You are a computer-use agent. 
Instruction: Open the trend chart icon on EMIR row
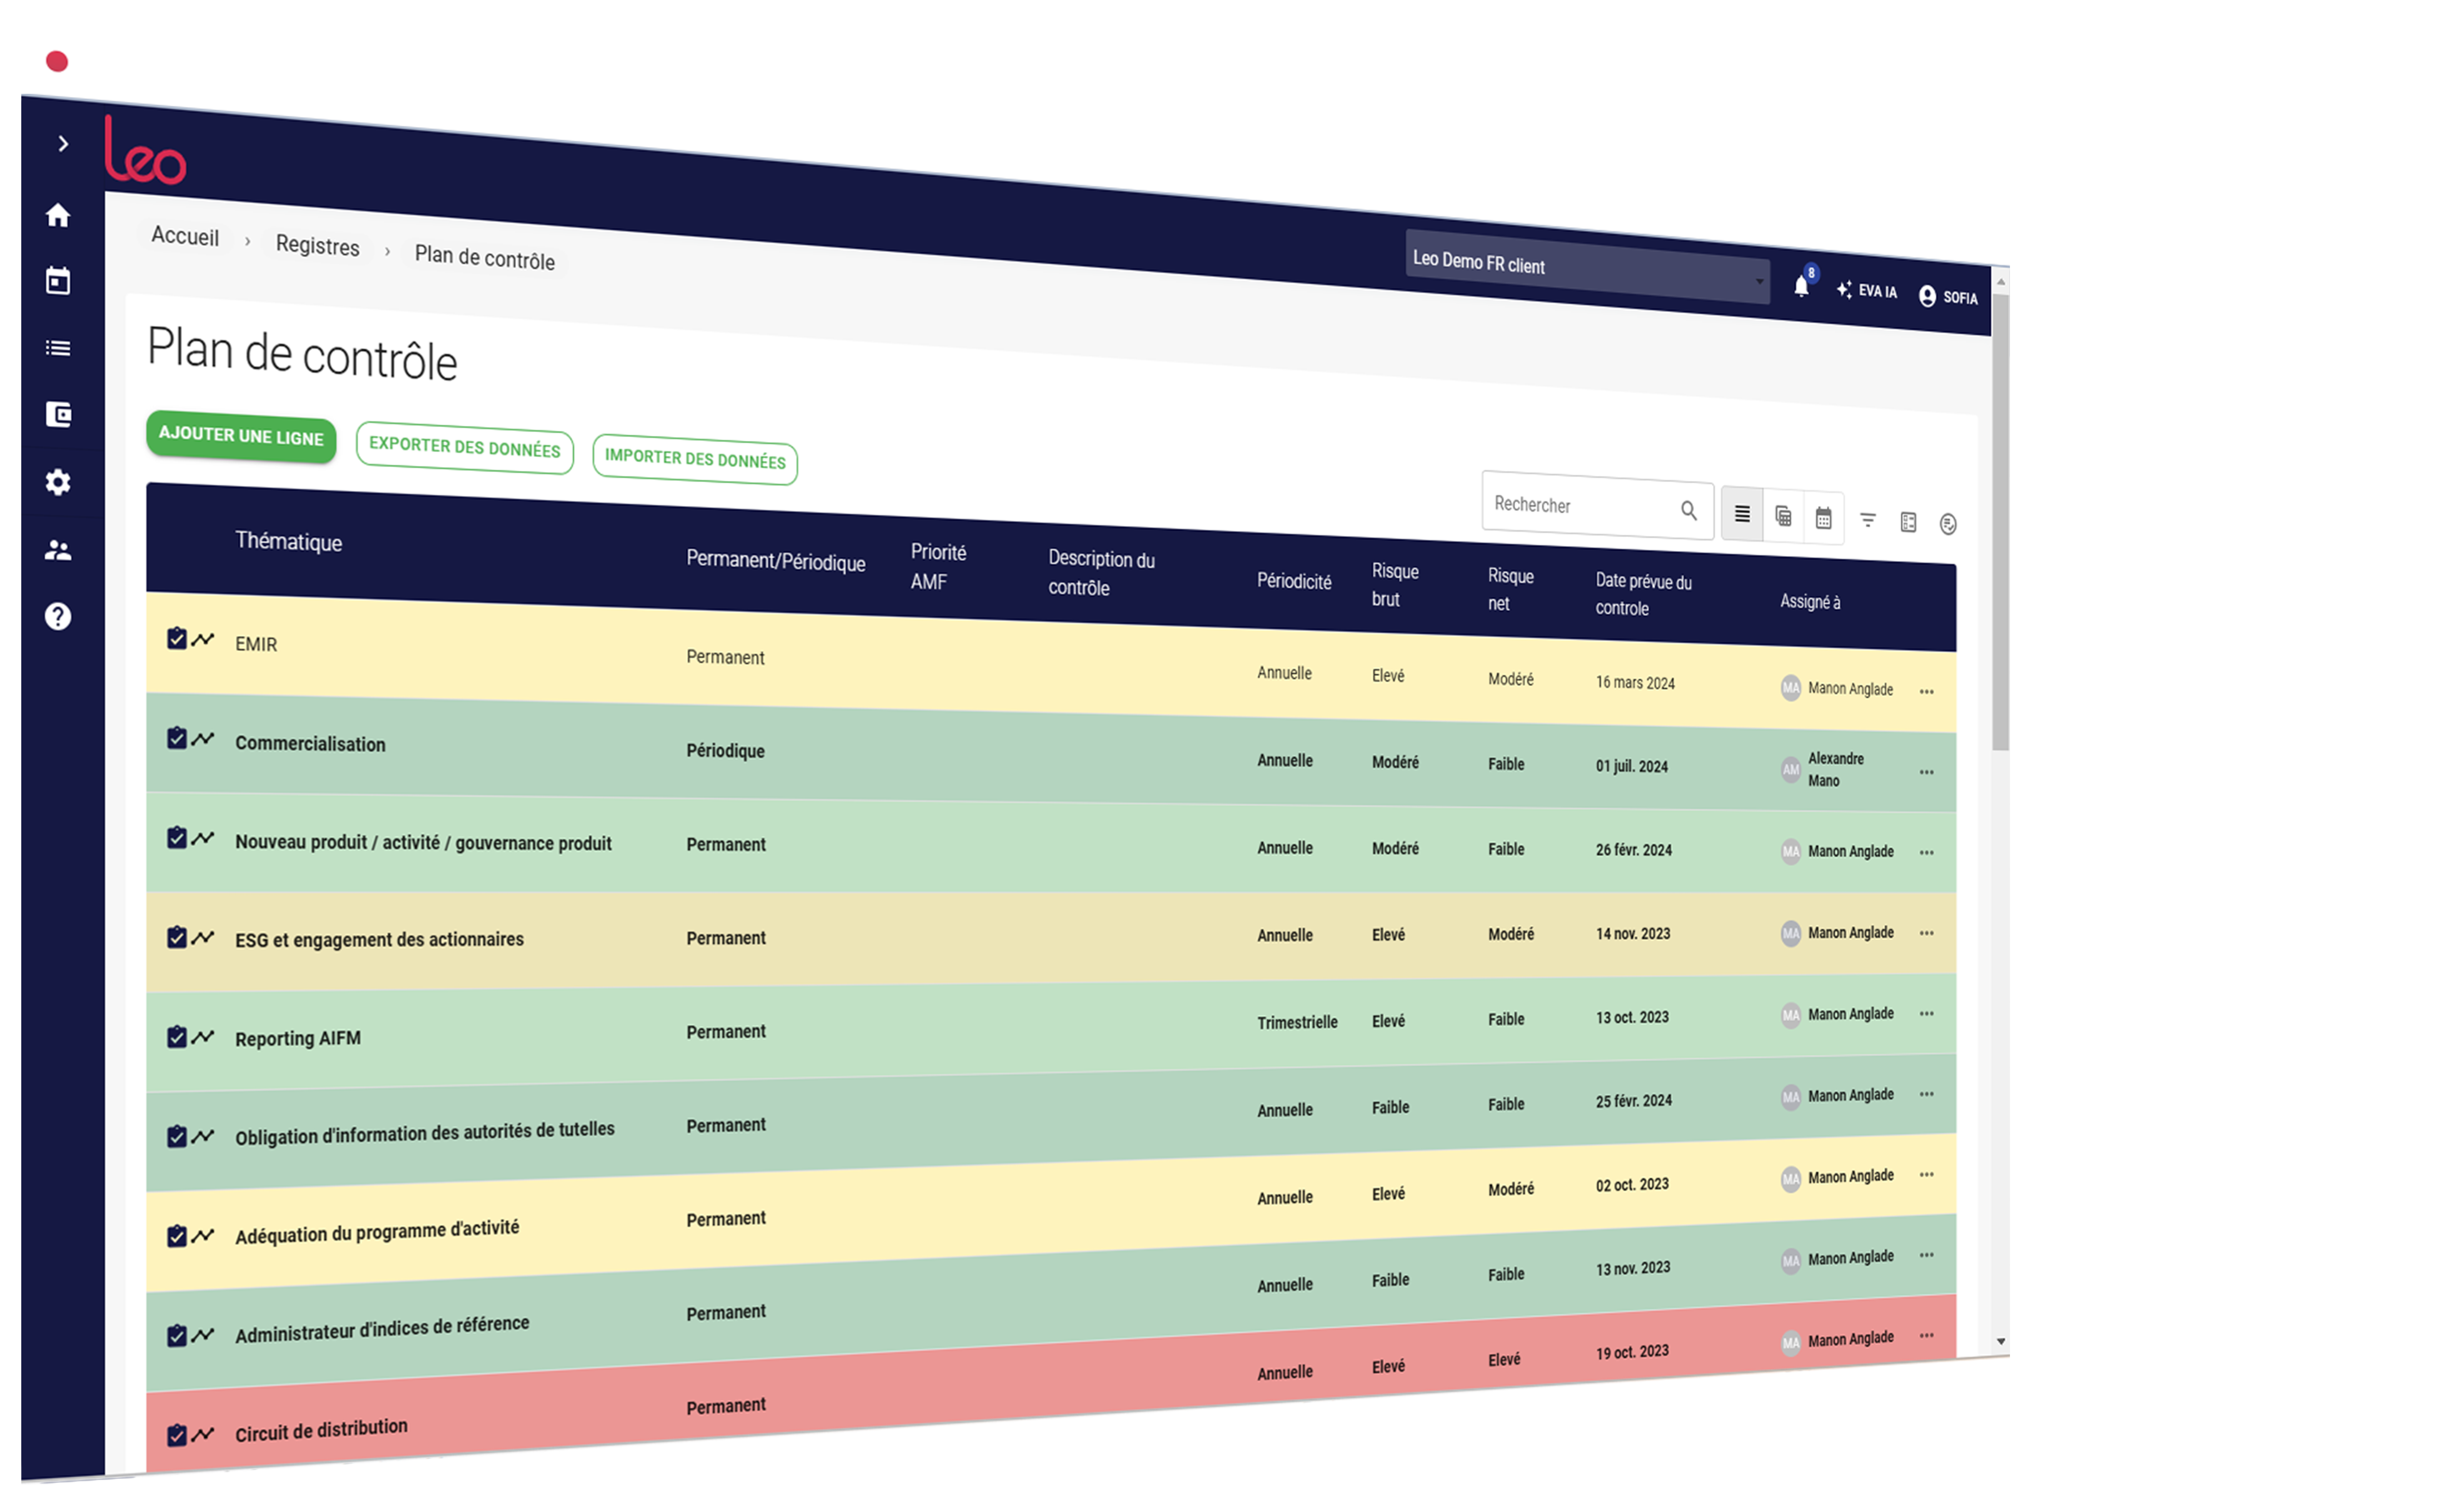203,639
